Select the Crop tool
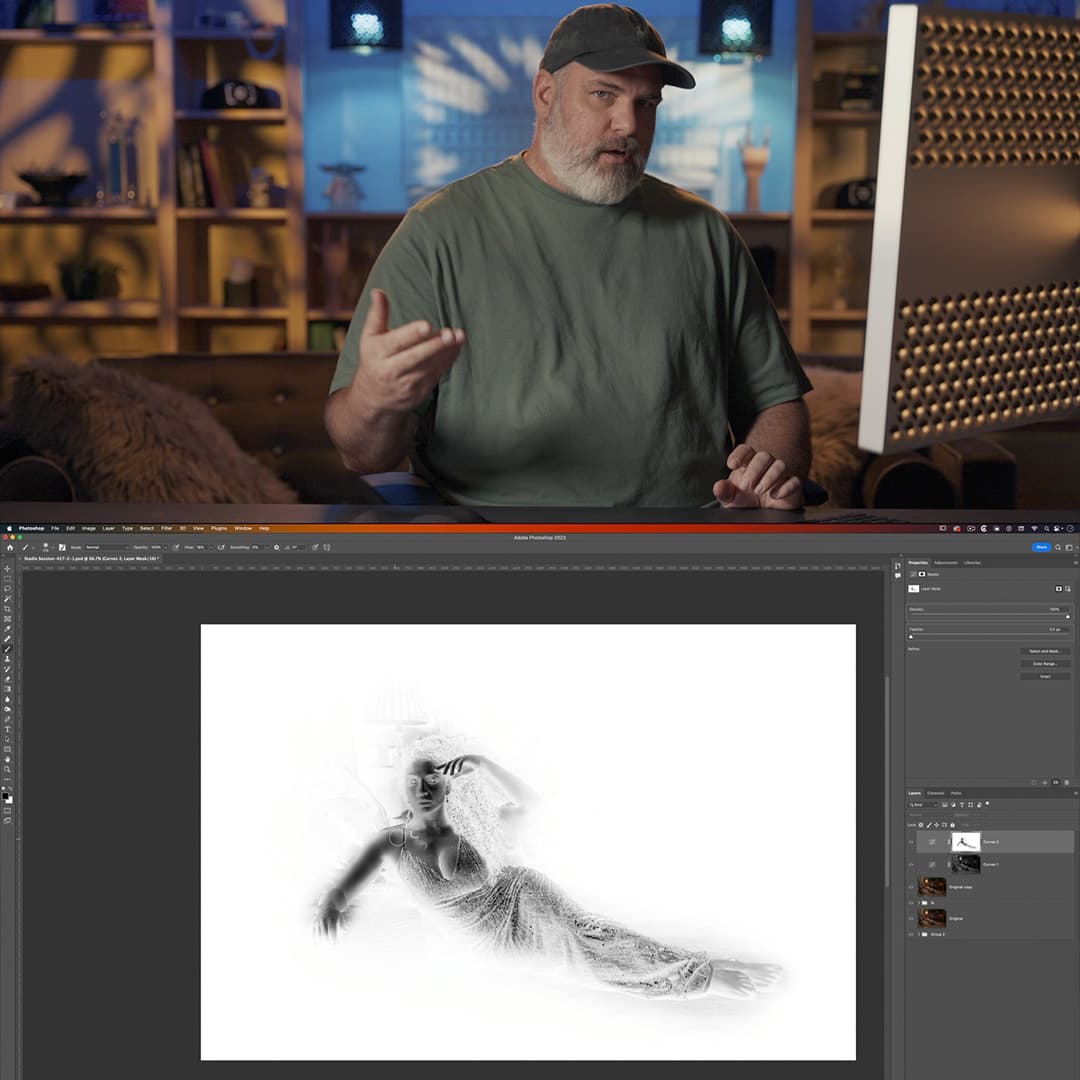1080x1080 pixels. click(7, 609)
